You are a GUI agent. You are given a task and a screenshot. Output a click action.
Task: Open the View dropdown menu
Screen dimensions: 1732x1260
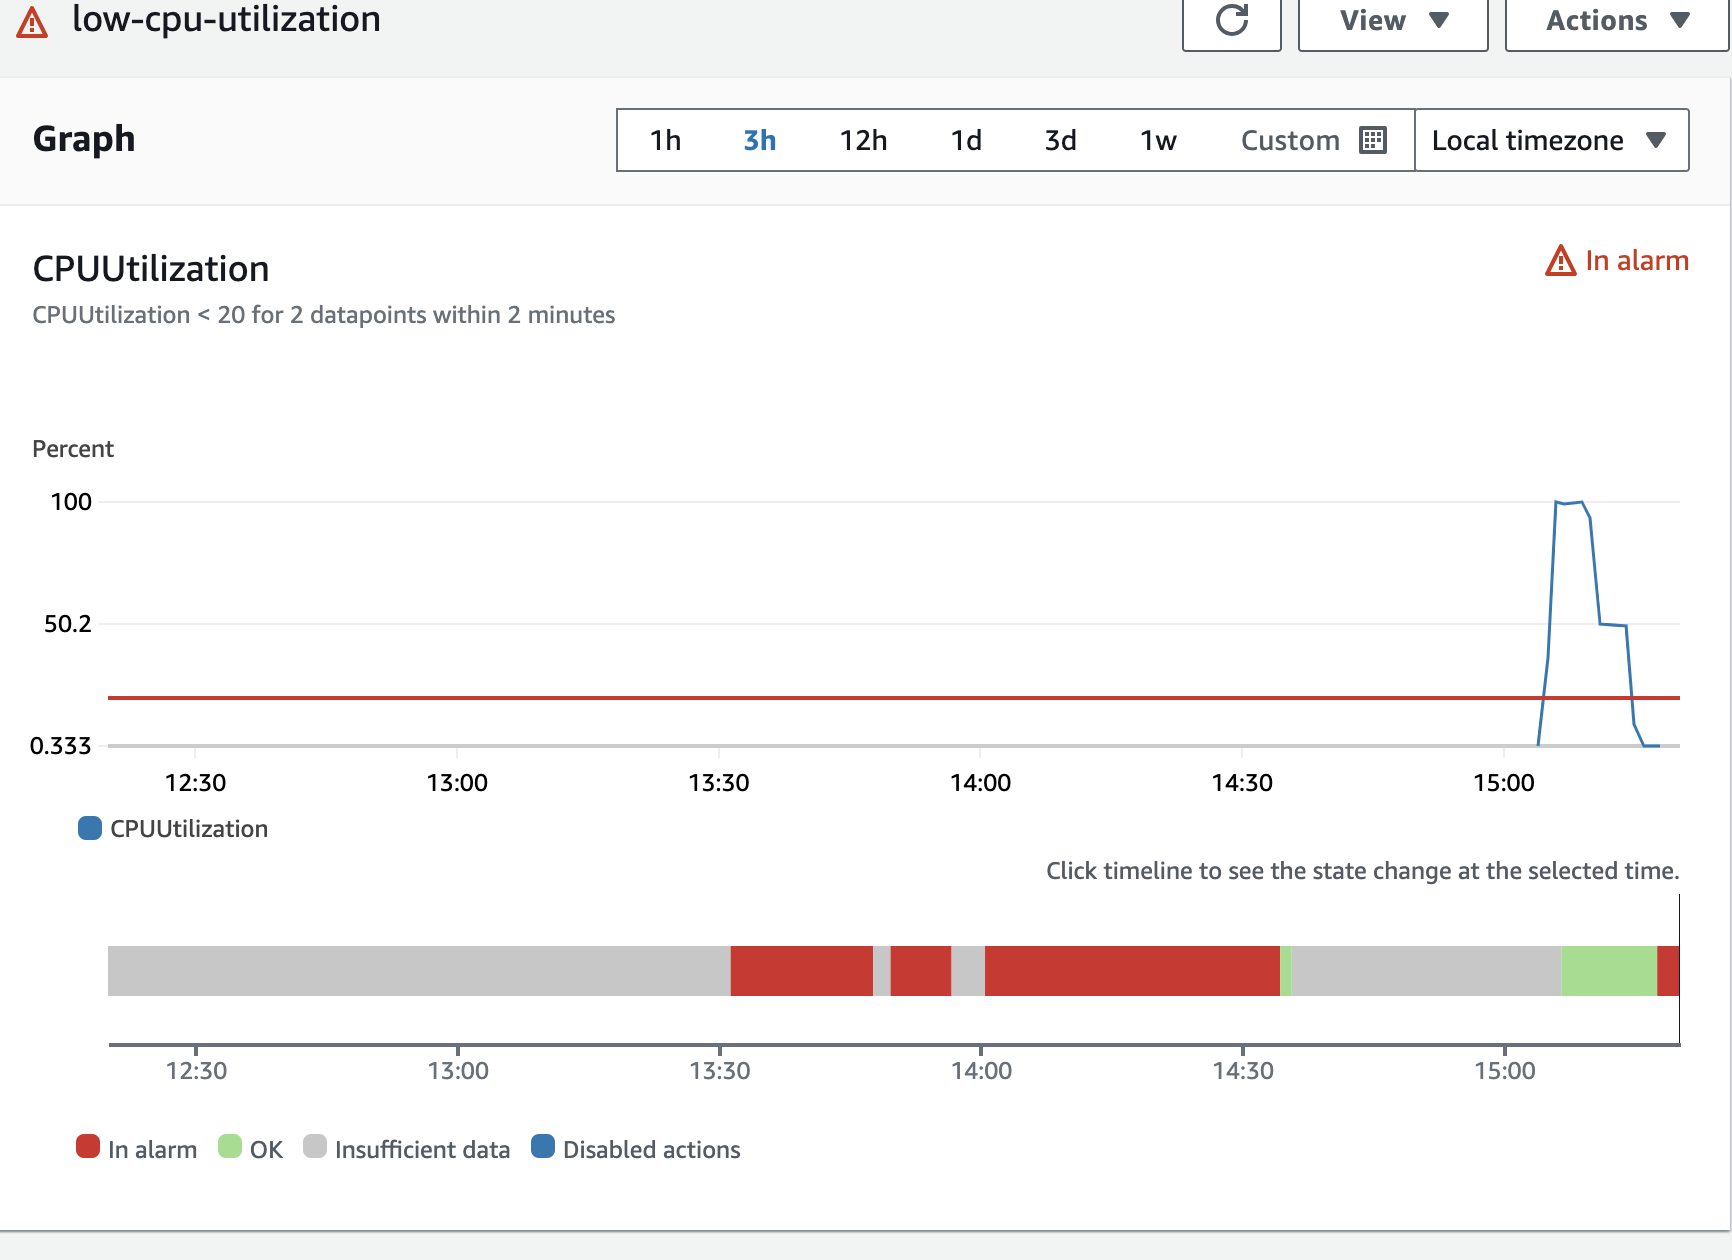point(1392,21)
